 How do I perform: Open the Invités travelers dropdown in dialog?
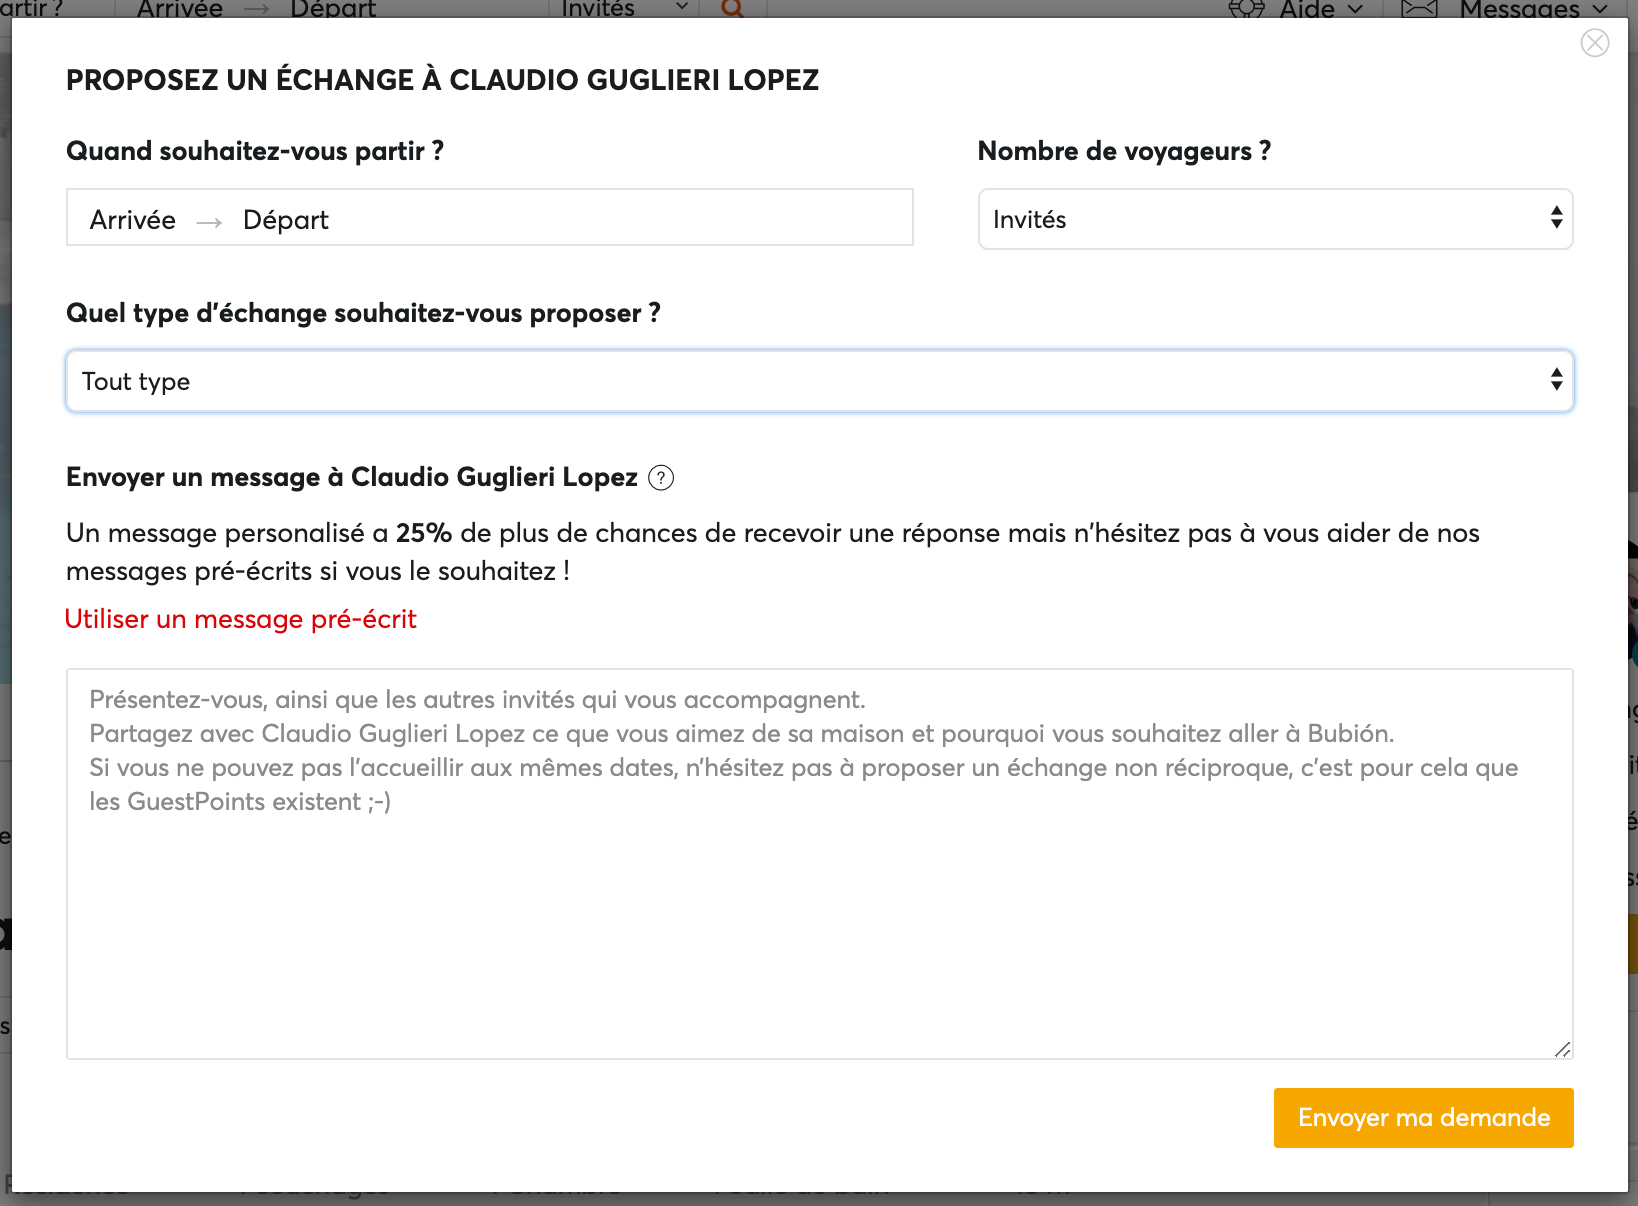[x=1274, y=219]
